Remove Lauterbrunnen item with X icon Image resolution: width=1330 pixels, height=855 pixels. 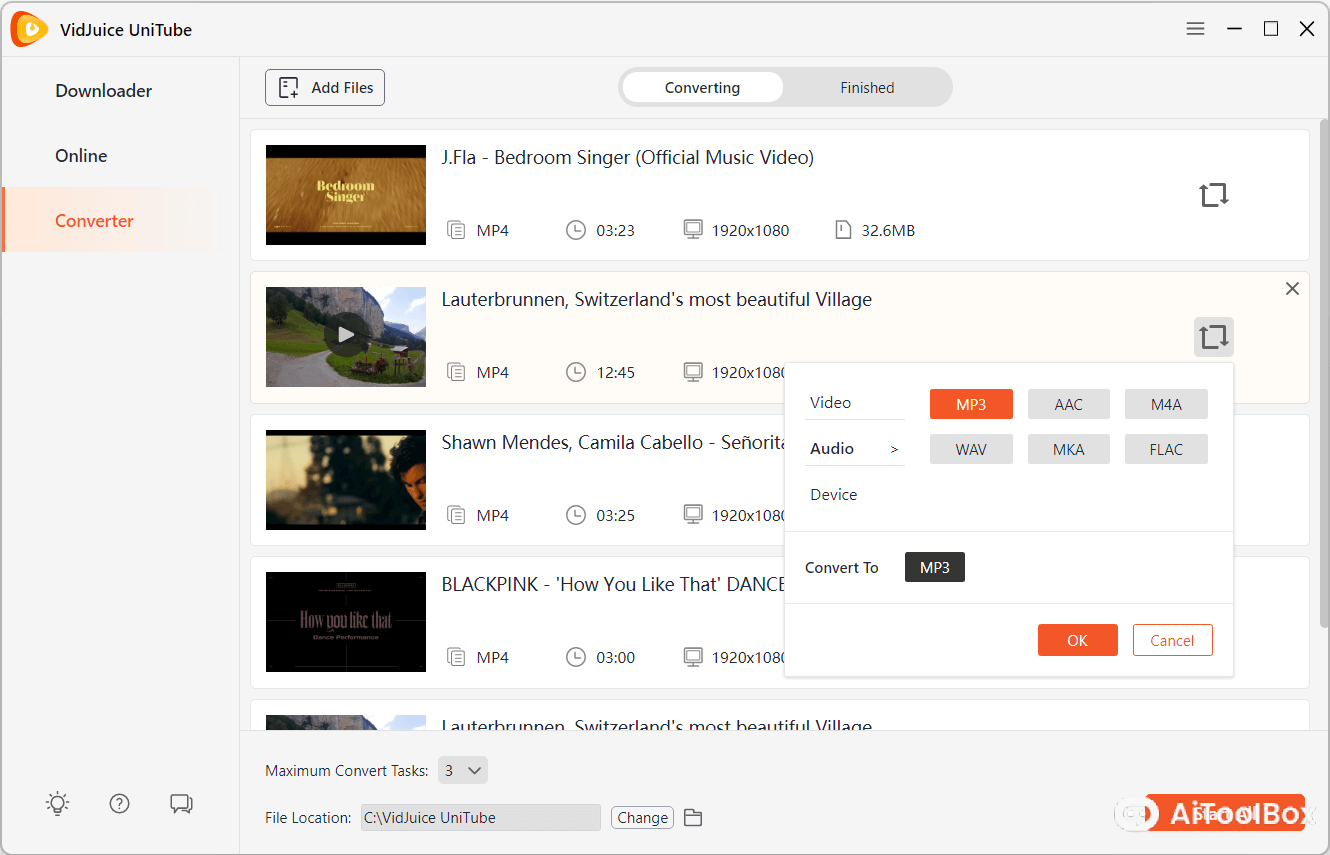point(1292,289)
